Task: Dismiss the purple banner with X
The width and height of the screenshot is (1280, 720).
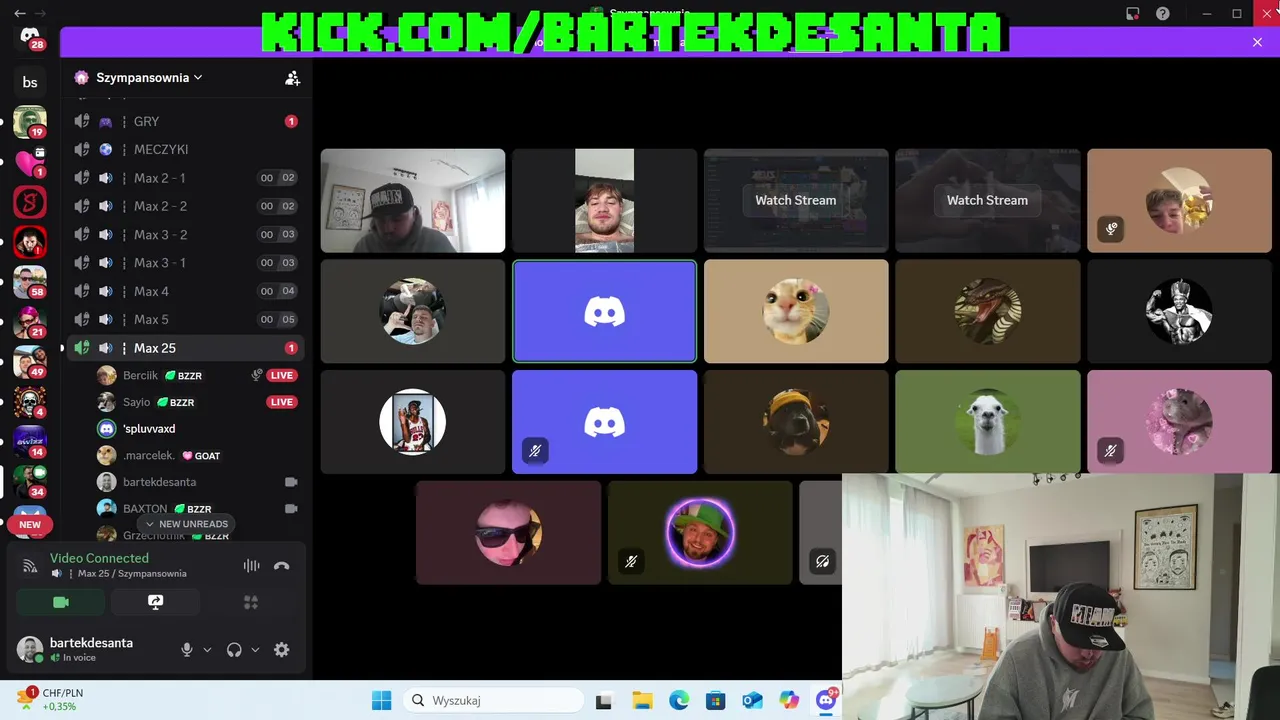Action: point(1257,42)
